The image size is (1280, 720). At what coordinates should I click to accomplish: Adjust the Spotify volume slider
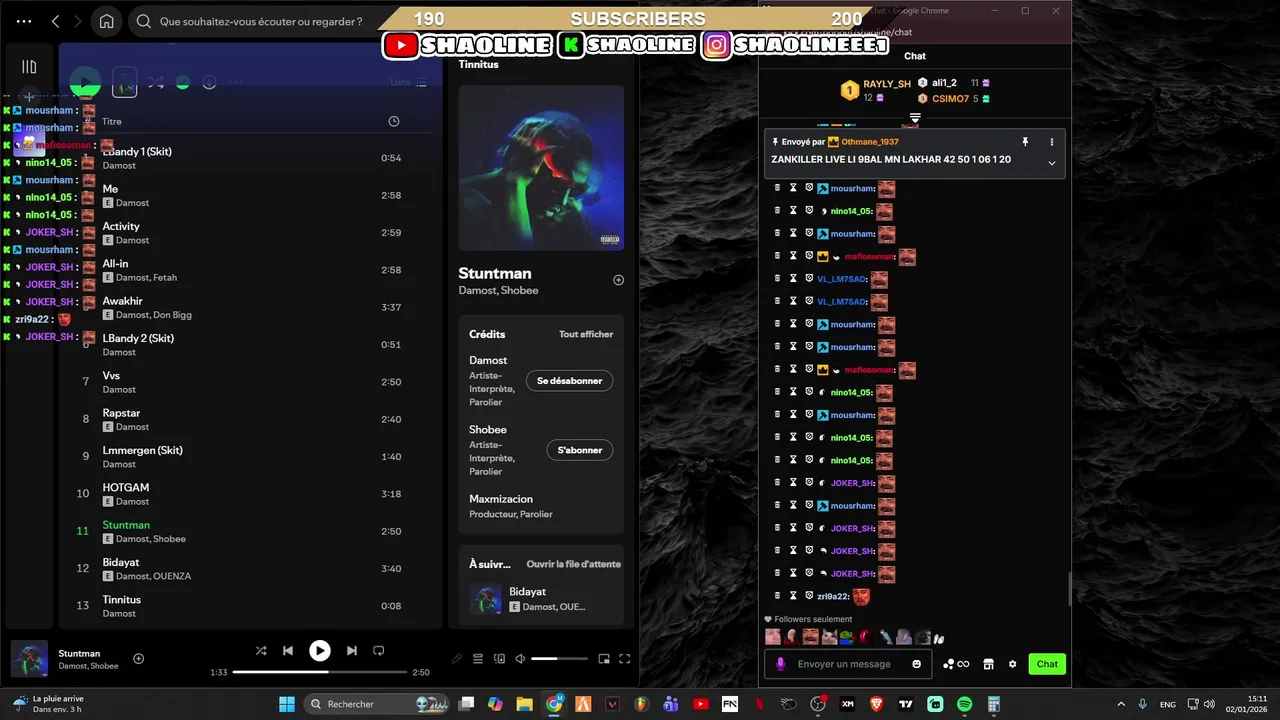tap(558, 658)
